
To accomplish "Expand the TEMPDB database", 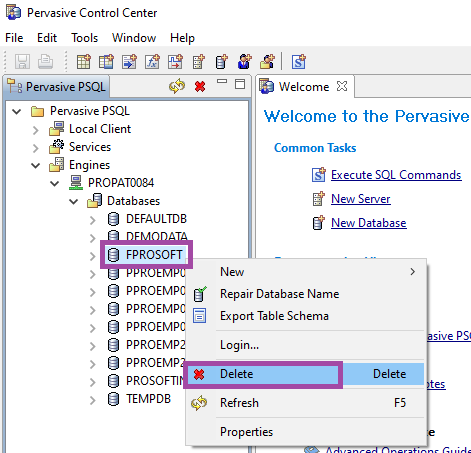I will 93,400.
